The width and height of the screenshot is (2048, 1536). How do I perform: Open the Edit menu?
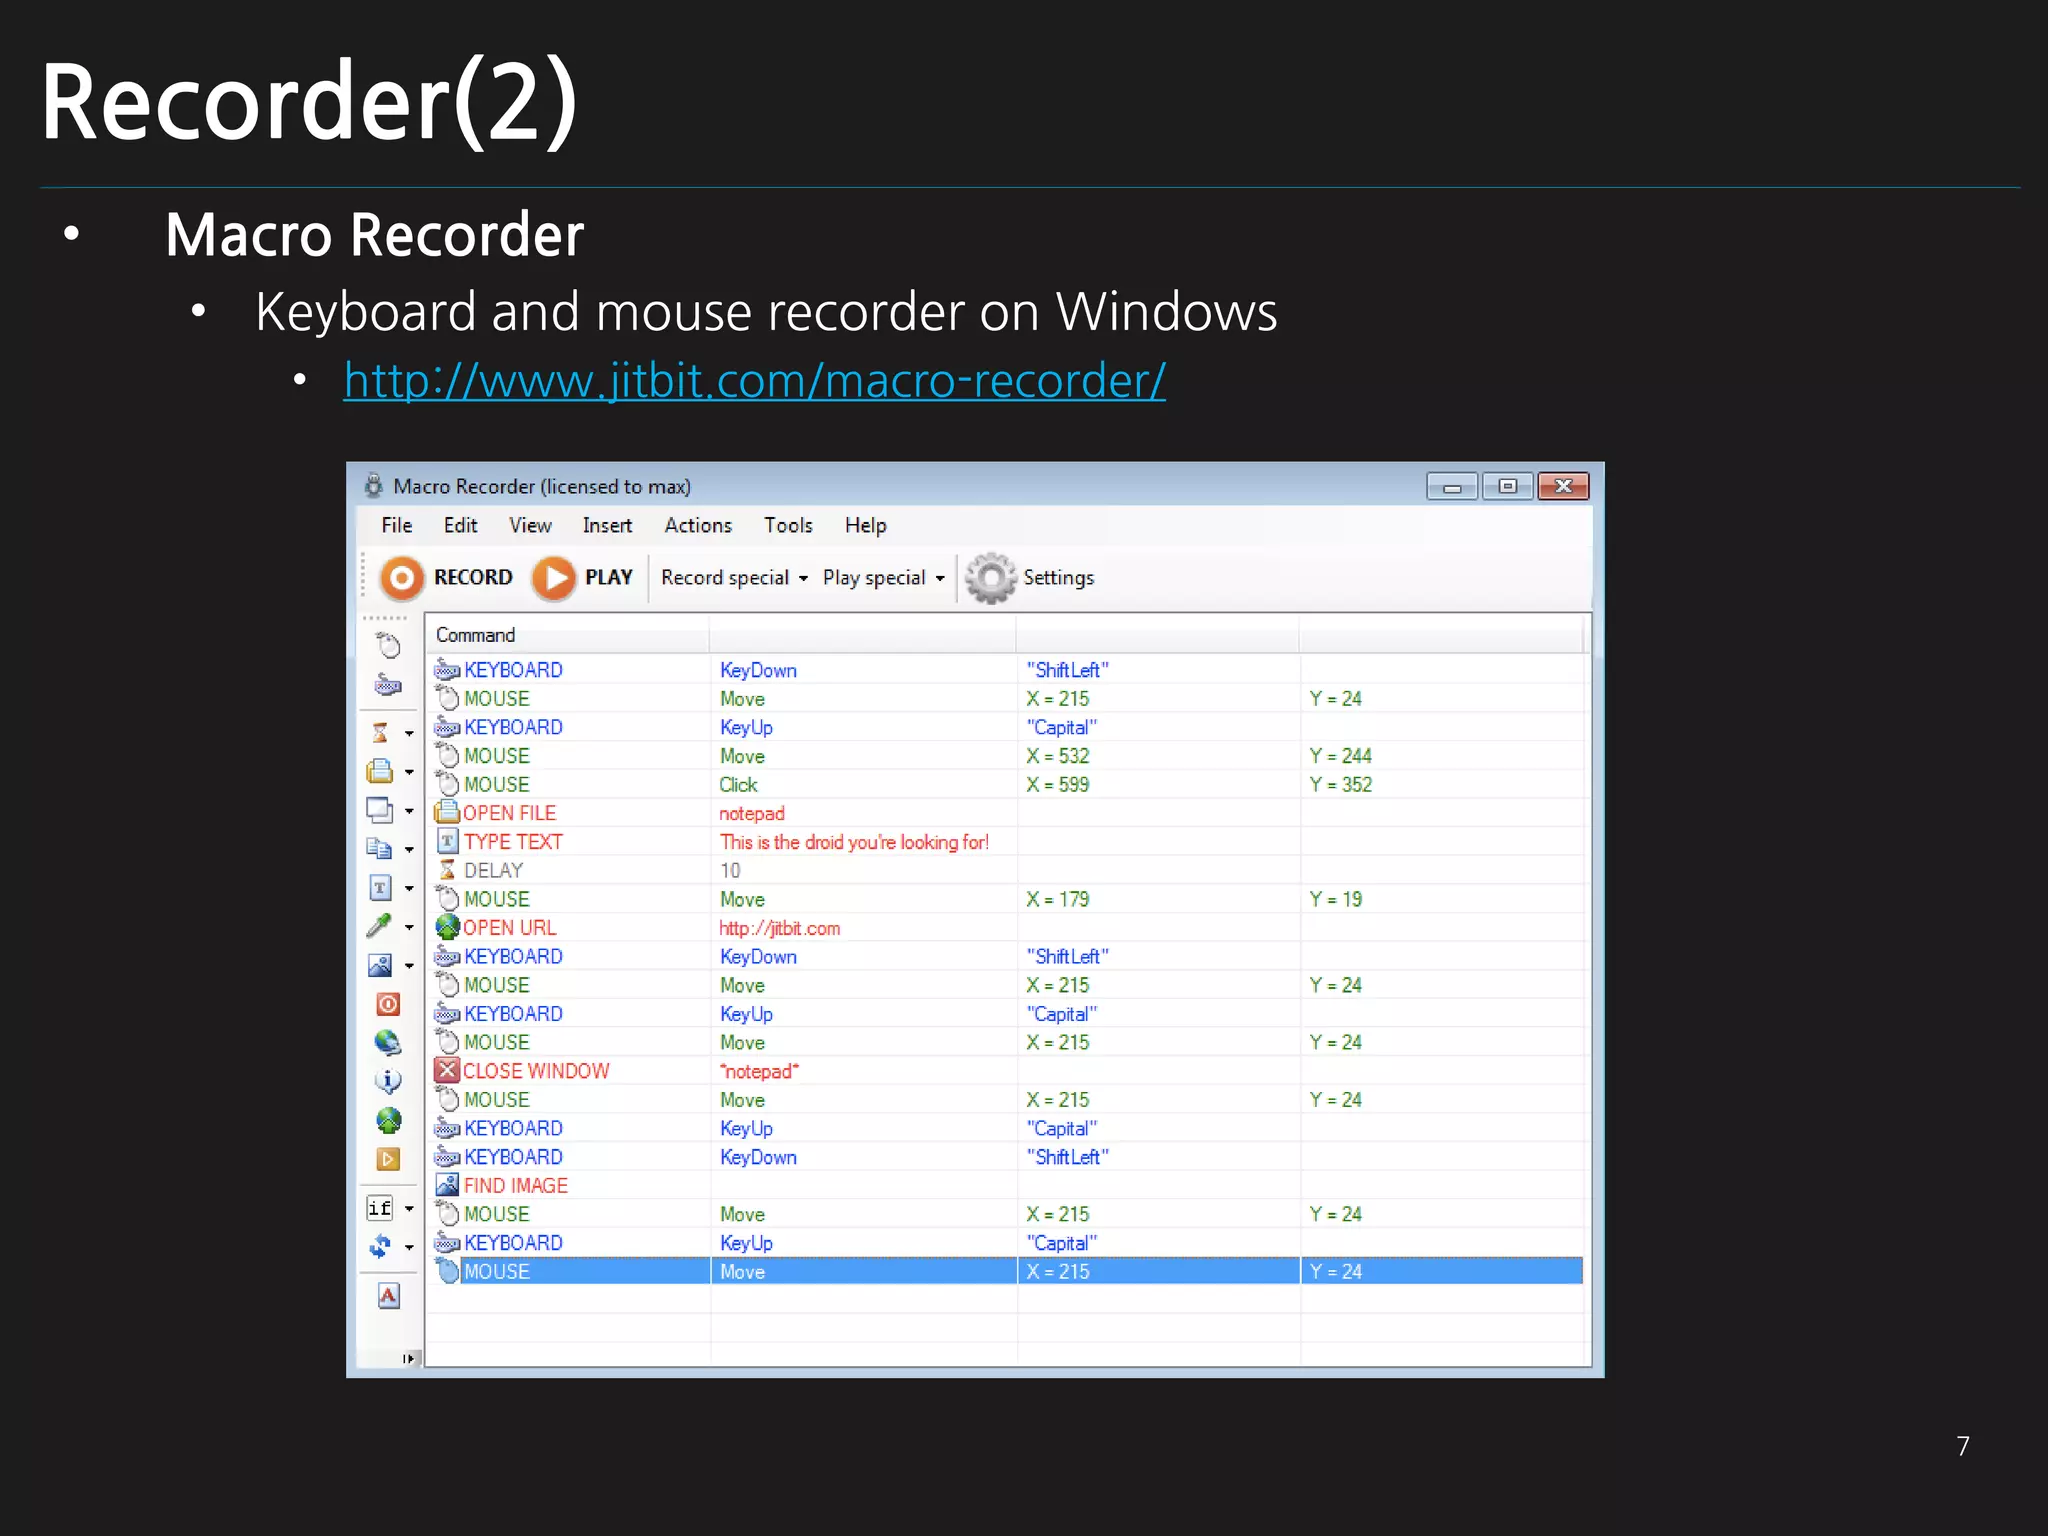[460, 525]
